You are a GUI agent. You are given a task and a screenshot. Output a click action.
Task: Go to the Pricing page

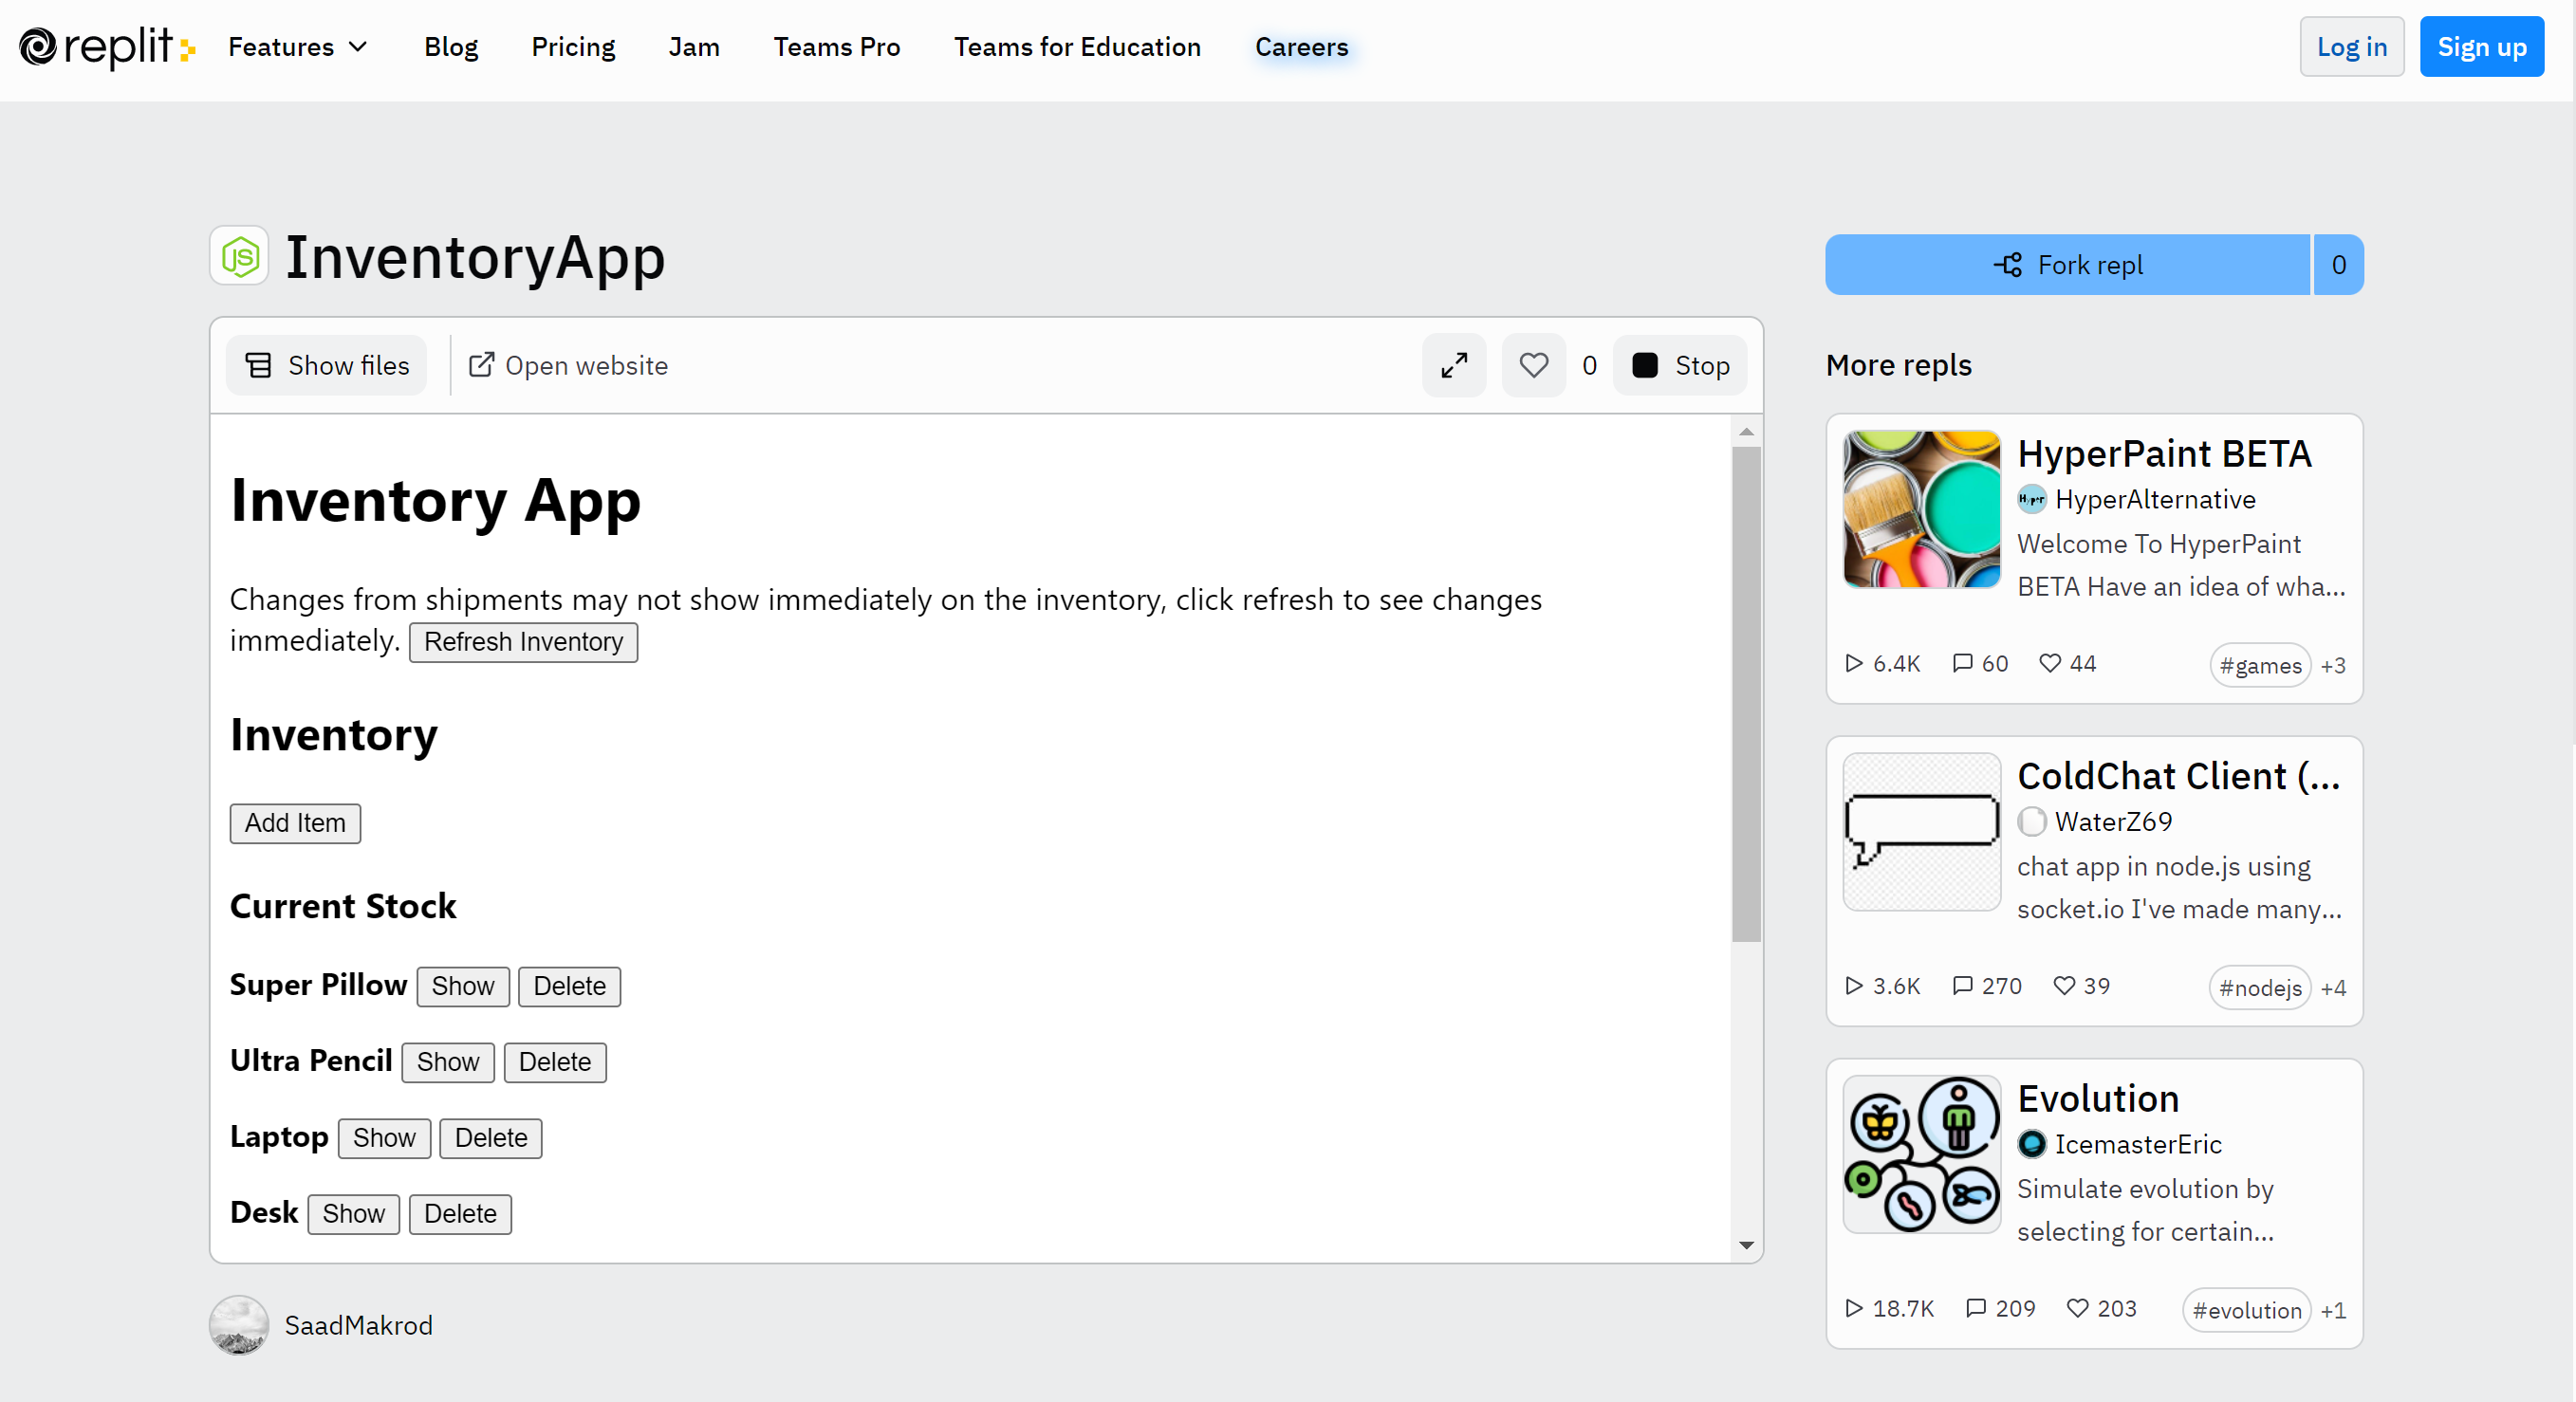pos(573,47)
